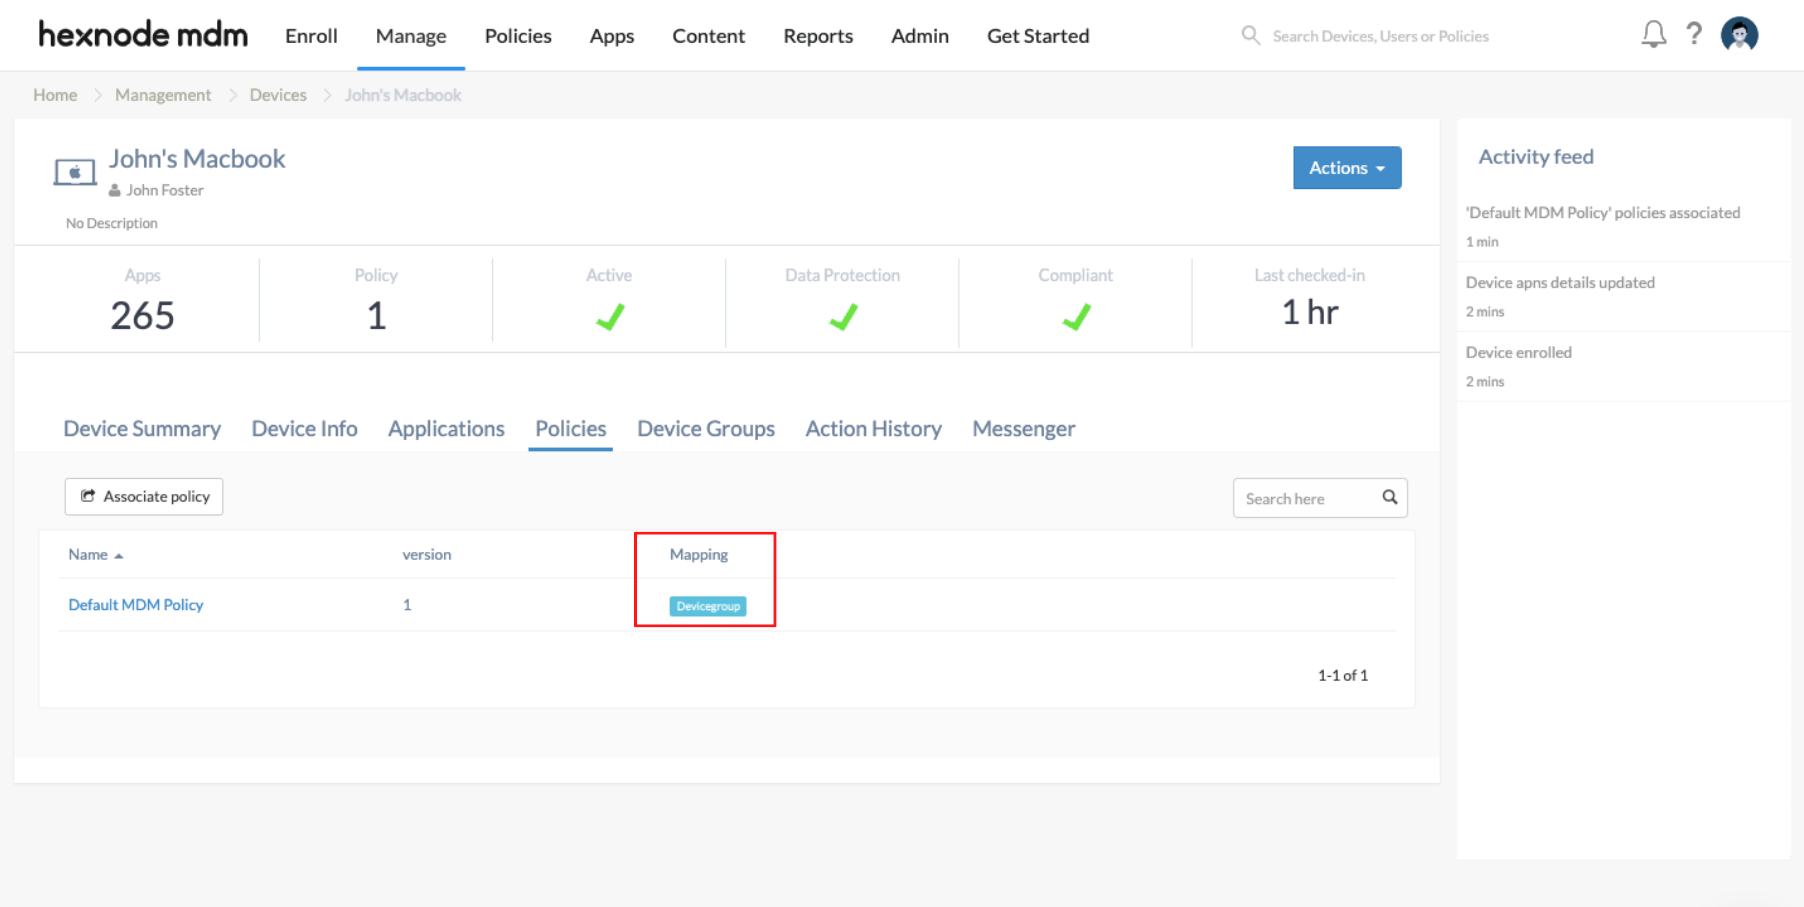Click John's Macbook device title
The height and width of the screenshot is (907, 1804).
197,159
